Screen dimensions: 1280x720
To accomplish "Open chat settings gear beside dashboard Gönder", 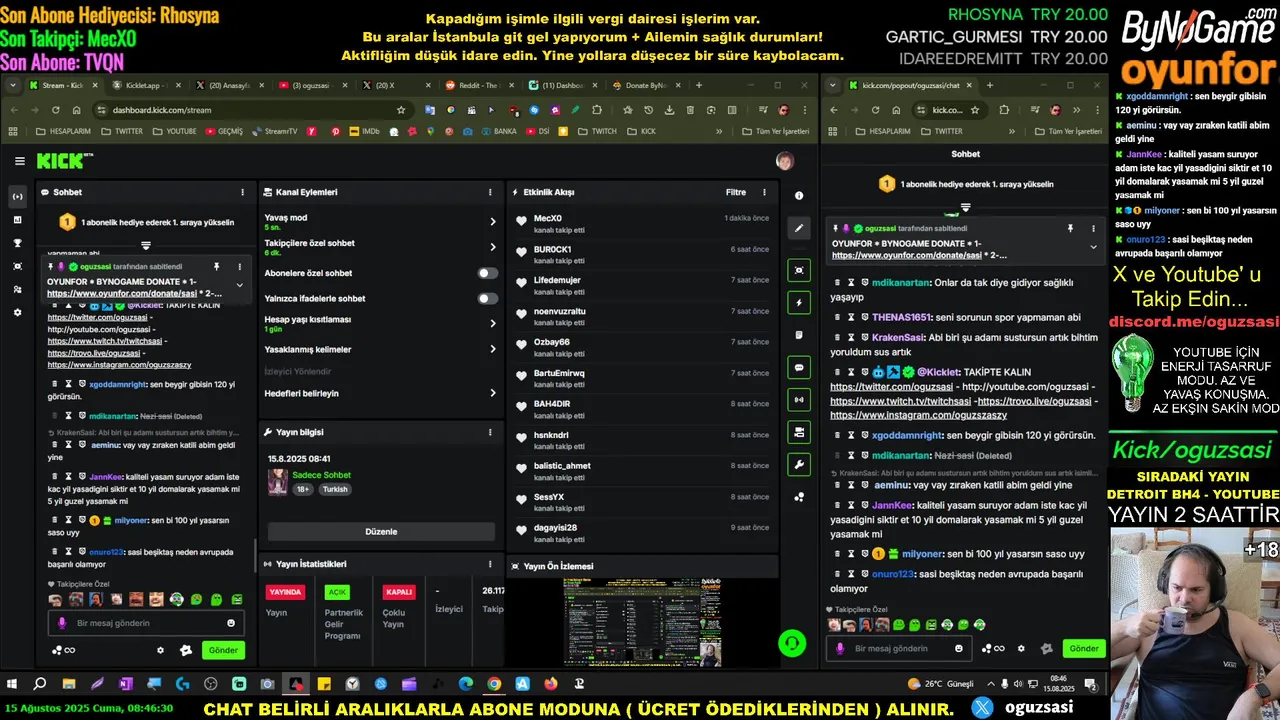I will coord(160,650).
